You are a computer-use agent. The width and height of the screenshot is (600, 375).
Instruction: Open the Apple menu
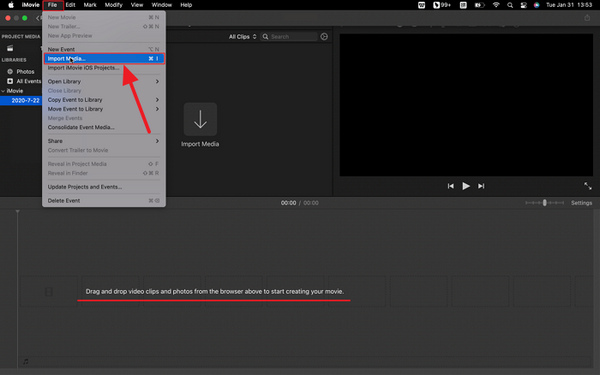point(11,5)
